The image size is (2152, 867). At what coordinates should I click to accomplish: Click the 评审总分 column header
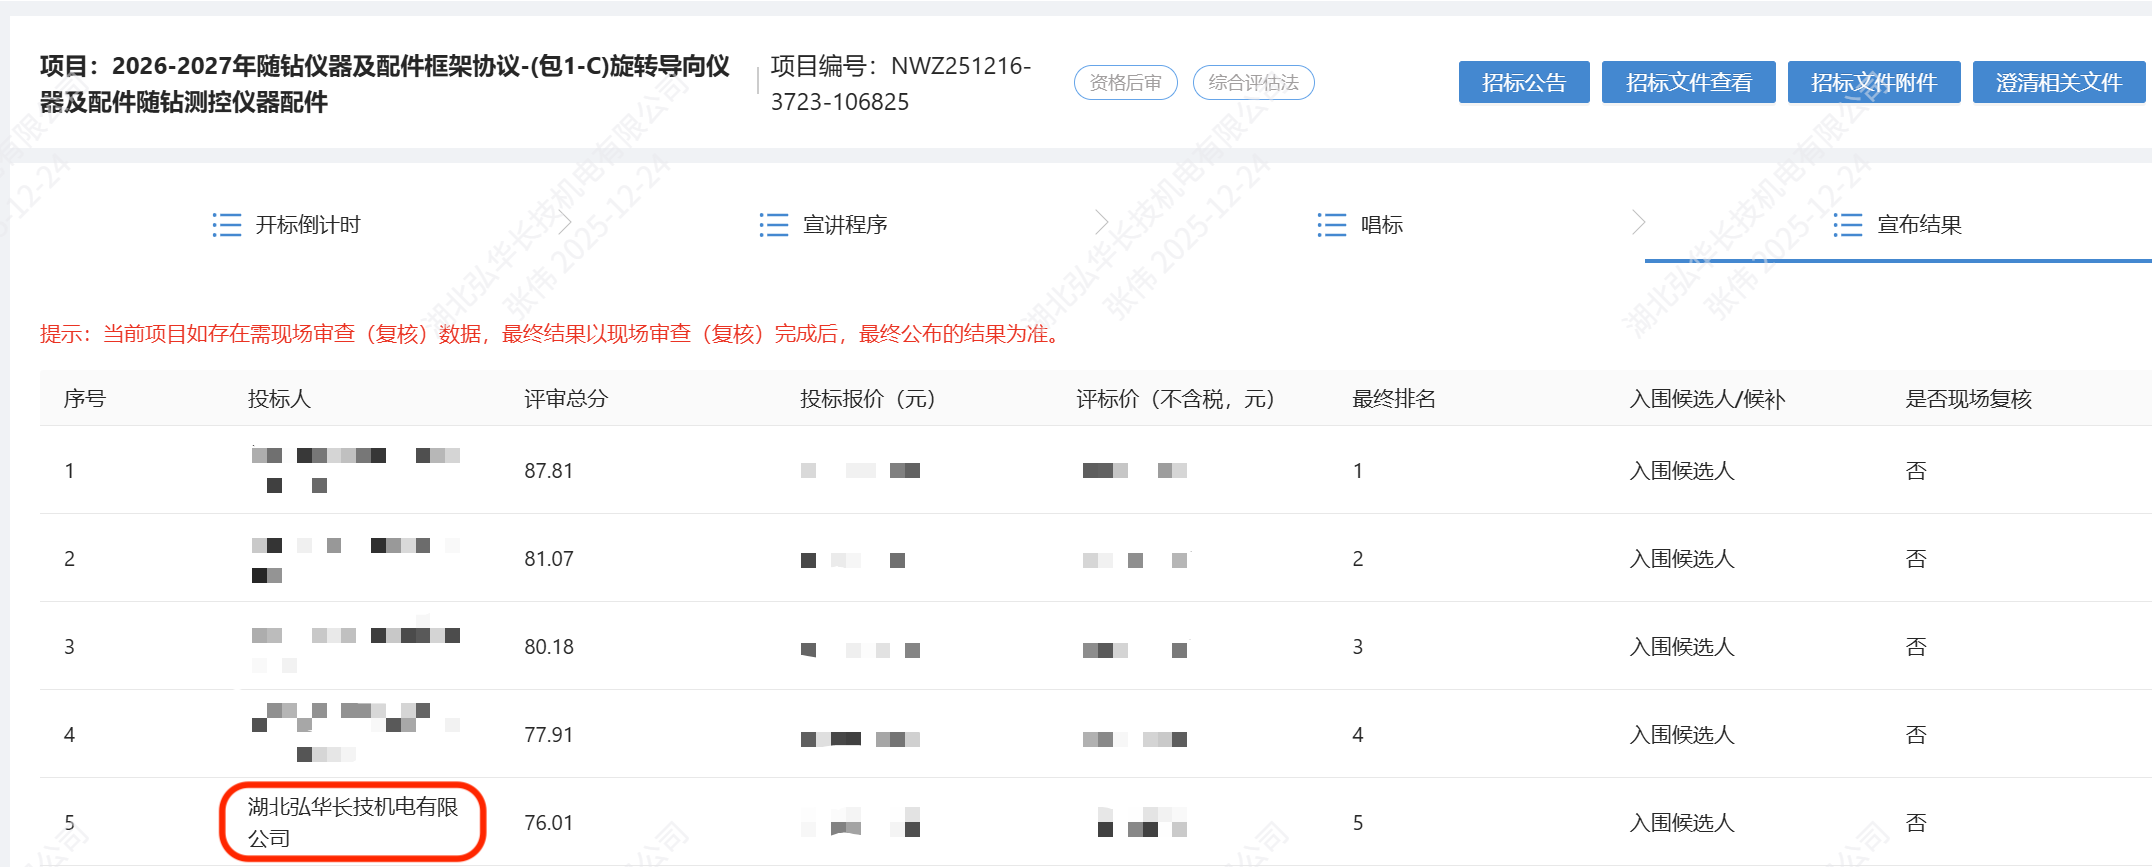566,399
